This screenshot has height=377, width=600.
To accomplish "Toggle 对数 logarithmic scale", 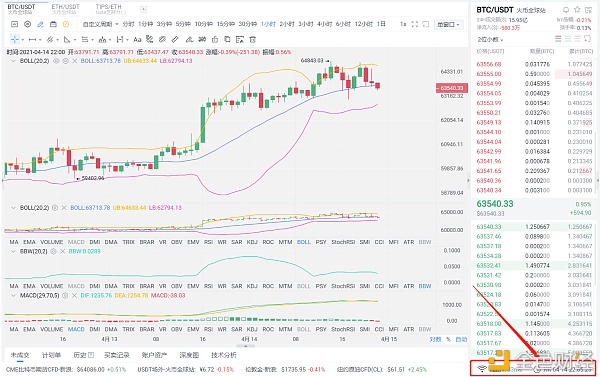I will pyautogui.click(x=435, y=339).
